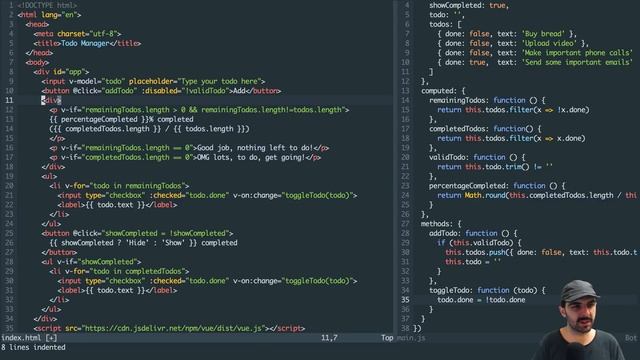Click the 'validTodo: function () {' line

coord(477,157)
